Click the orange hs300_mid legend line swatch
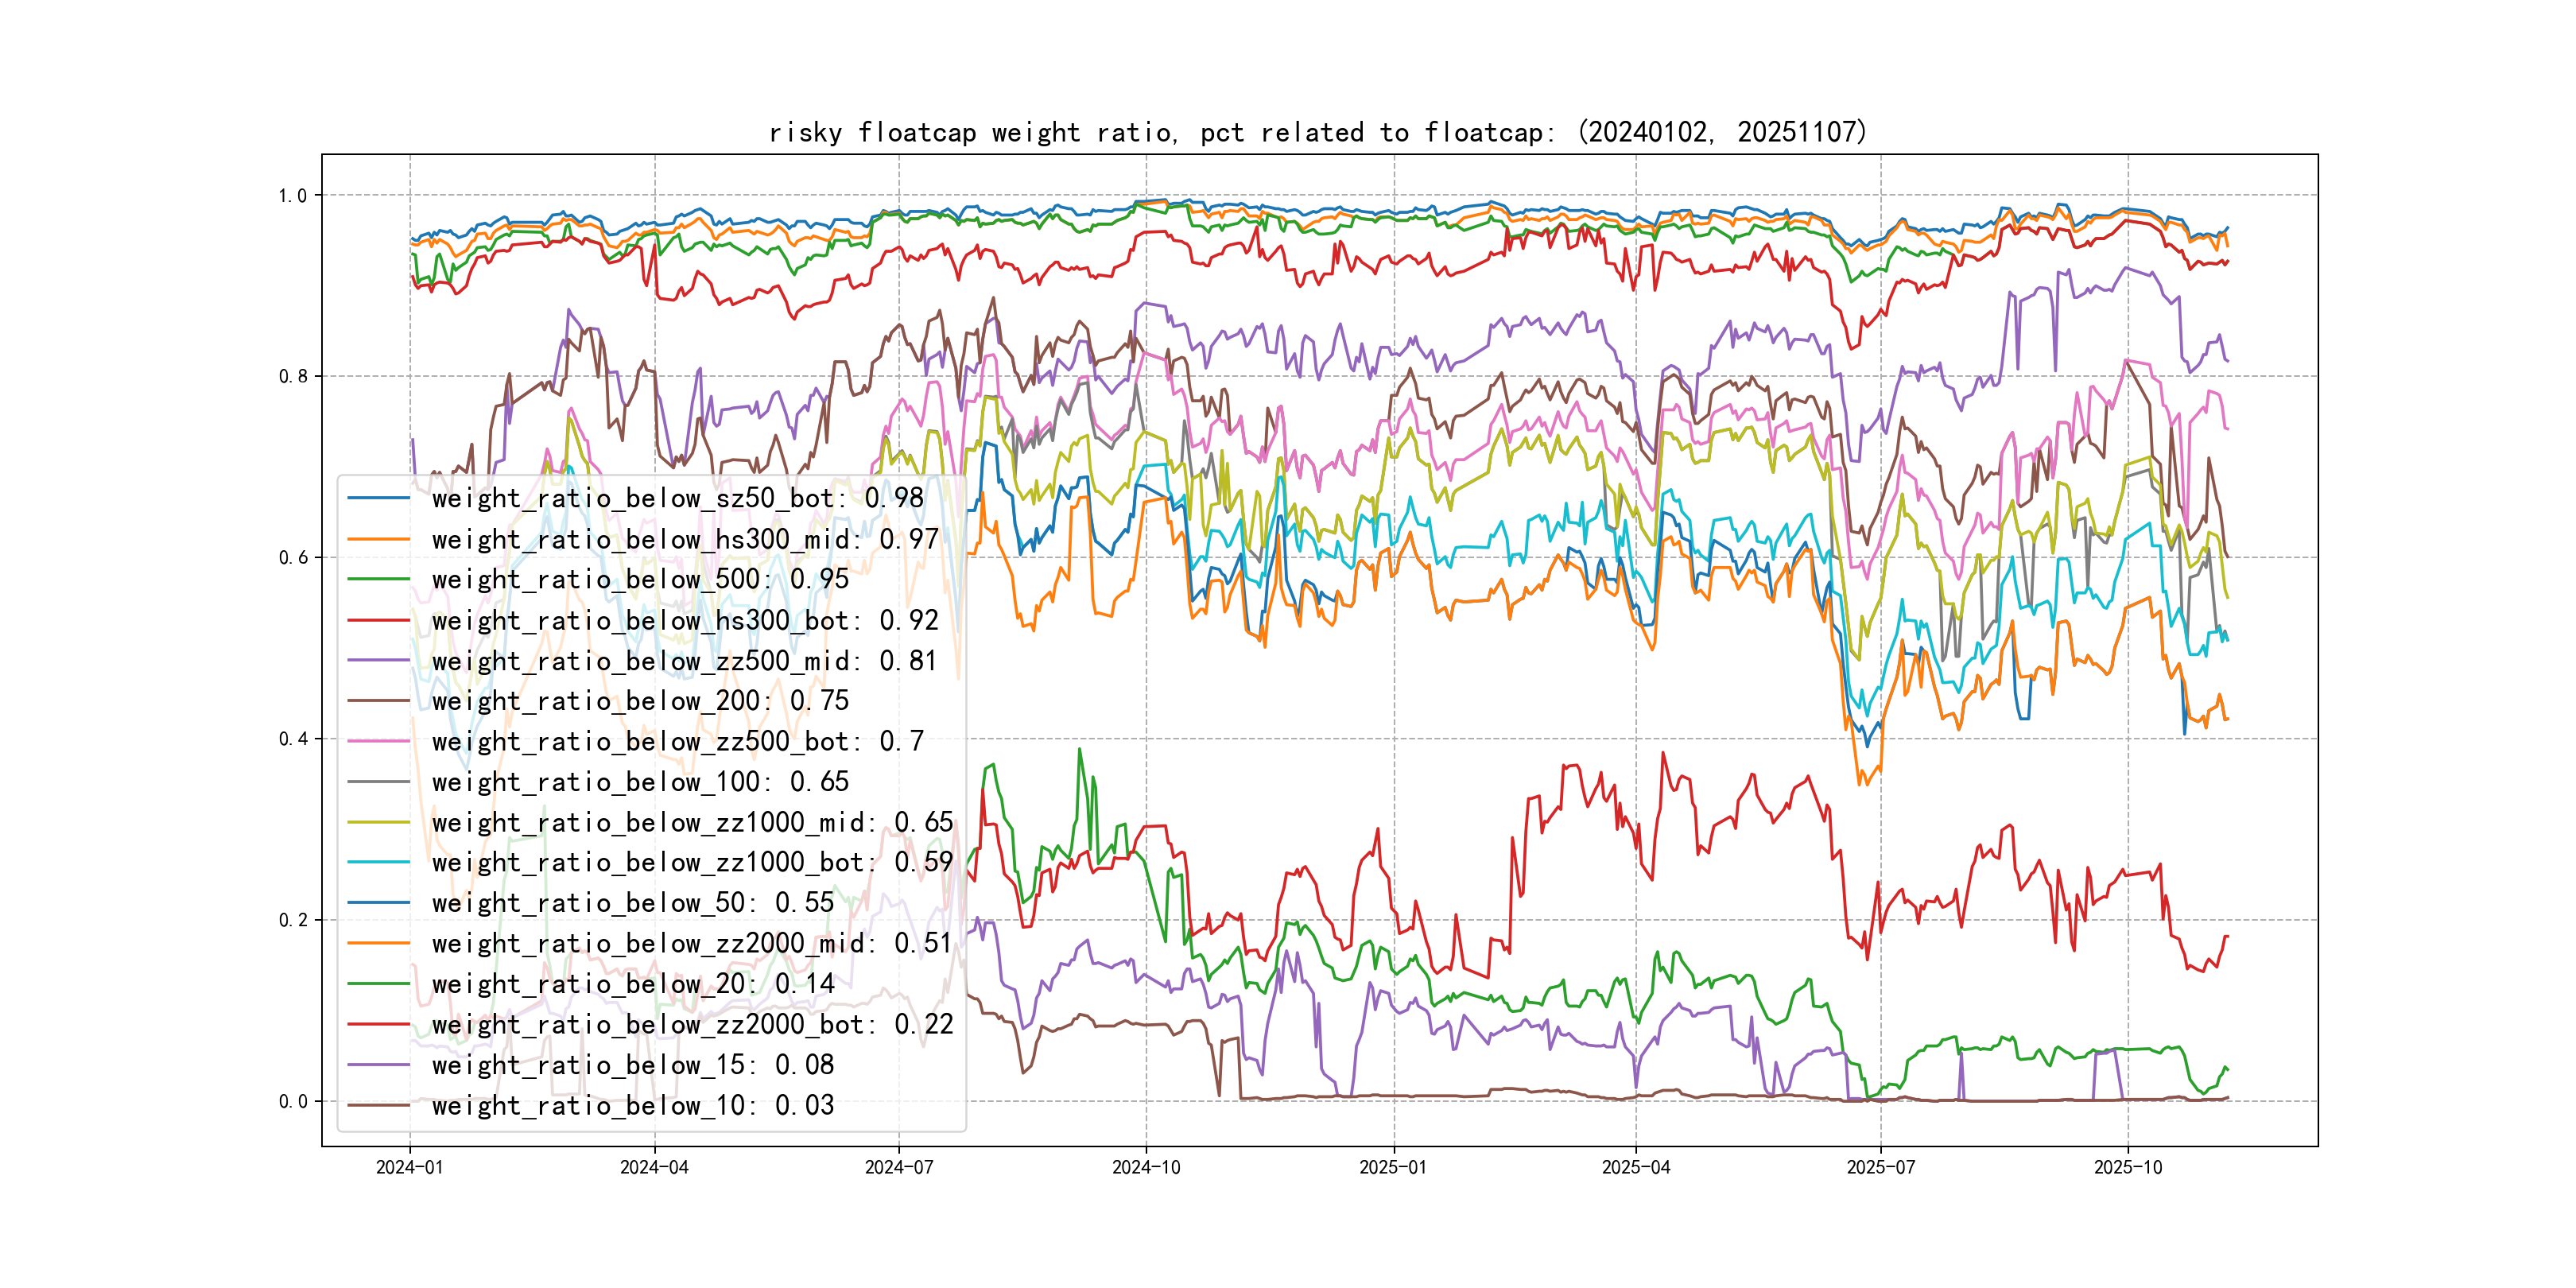Screen dimensions: 2576x1288 click(x=378, y=539)
